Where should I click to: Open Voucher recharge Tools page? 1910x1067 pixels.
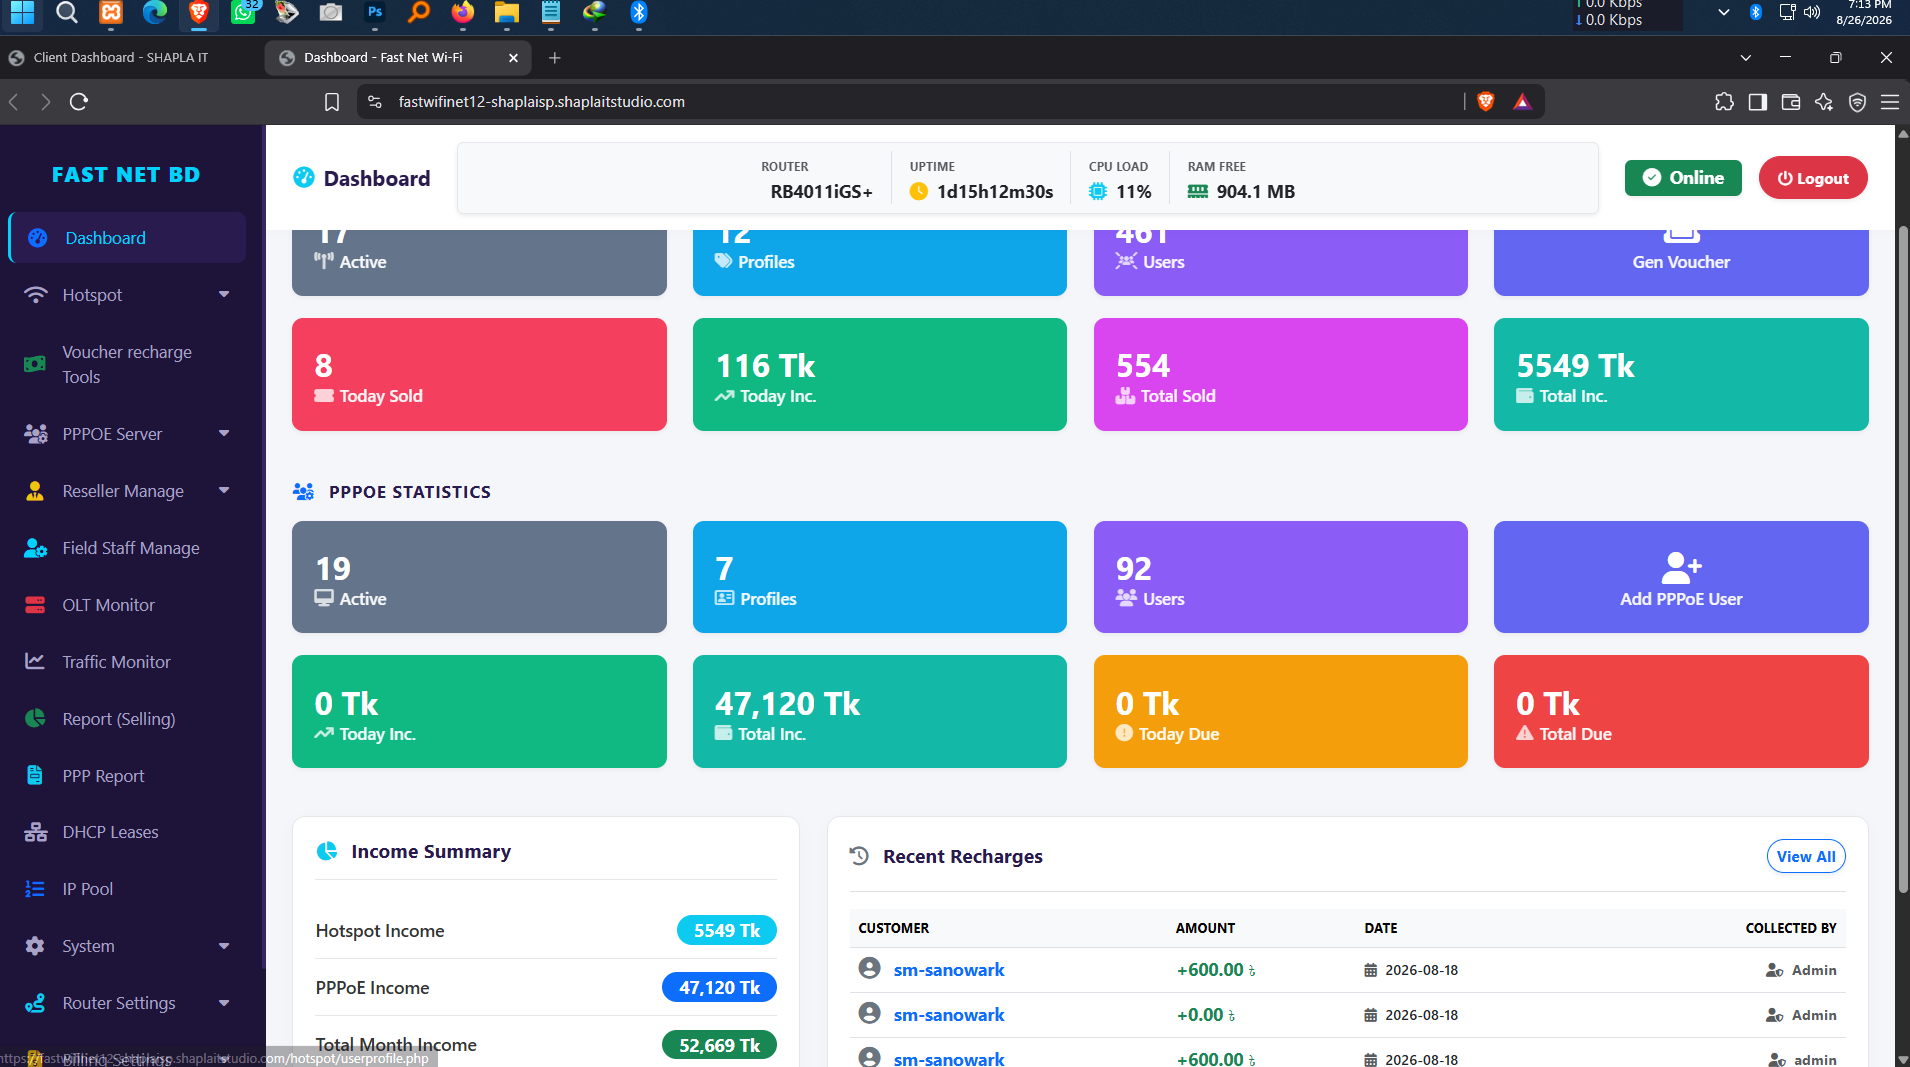click(127, 364)
